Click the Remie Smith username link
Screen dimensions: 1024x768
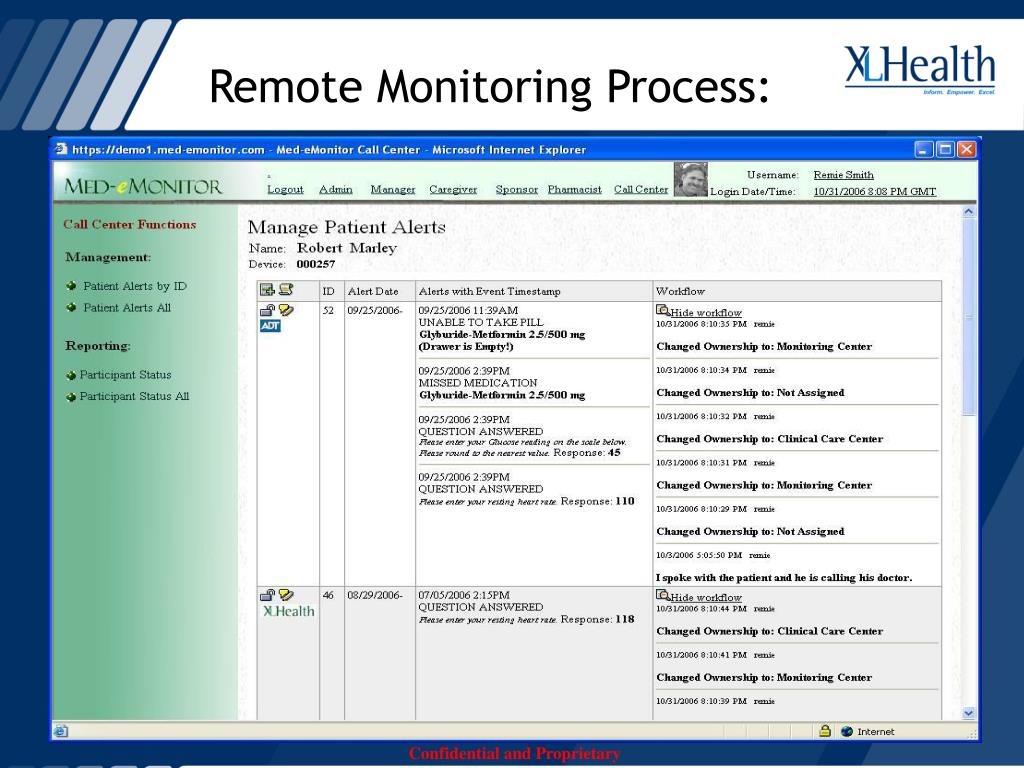click(x=843, y=174)
